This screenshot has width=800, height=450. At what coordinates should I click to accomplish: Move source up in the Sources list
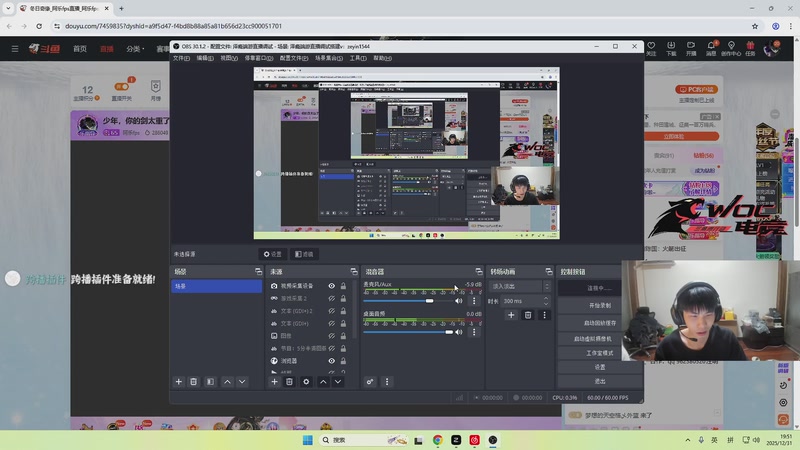coord(323,382)
